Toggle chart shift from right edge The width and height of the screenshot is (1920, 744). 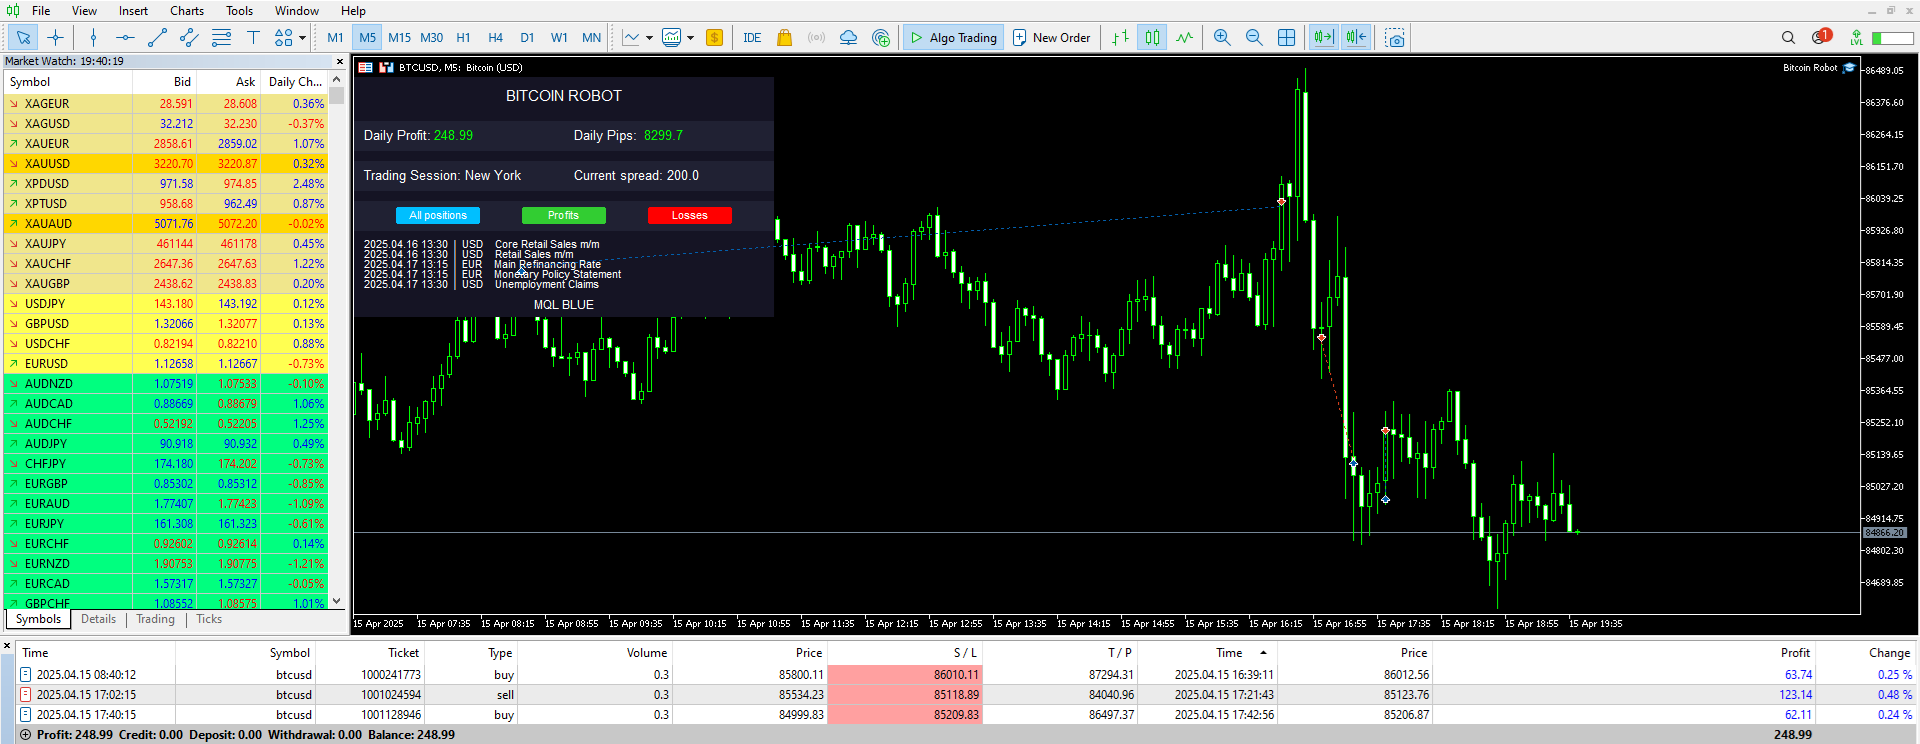coord(1356,38)
